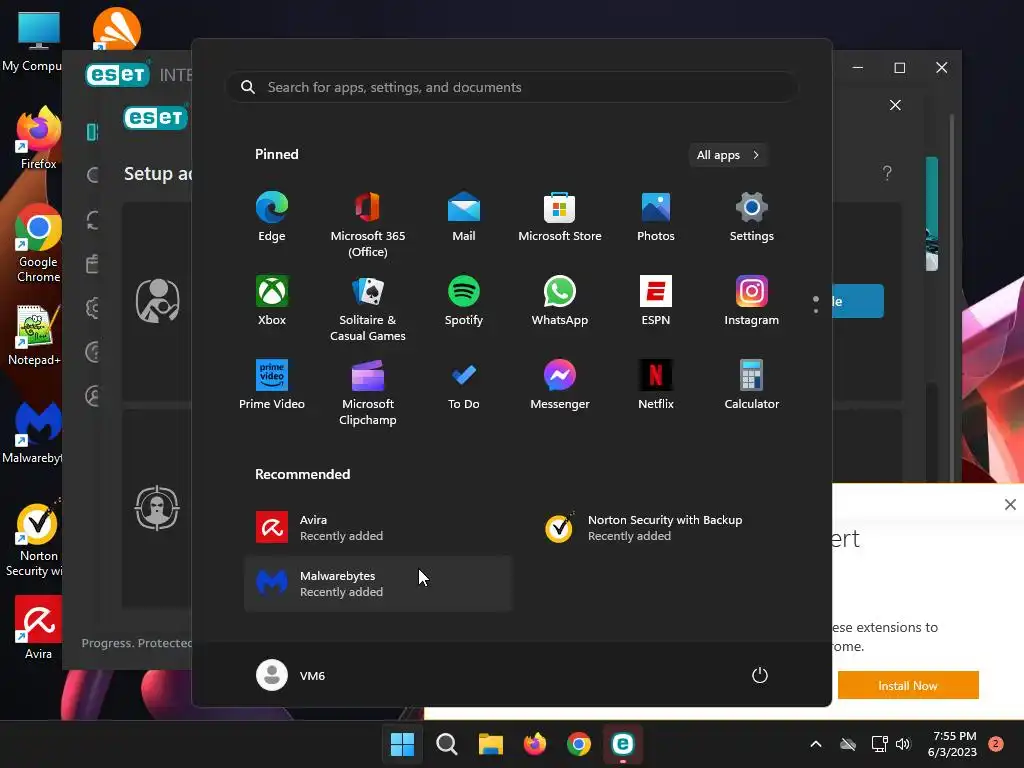Close the browser extension popup
This screenshot has width=1024, height=768.
tap(1010, 504)
